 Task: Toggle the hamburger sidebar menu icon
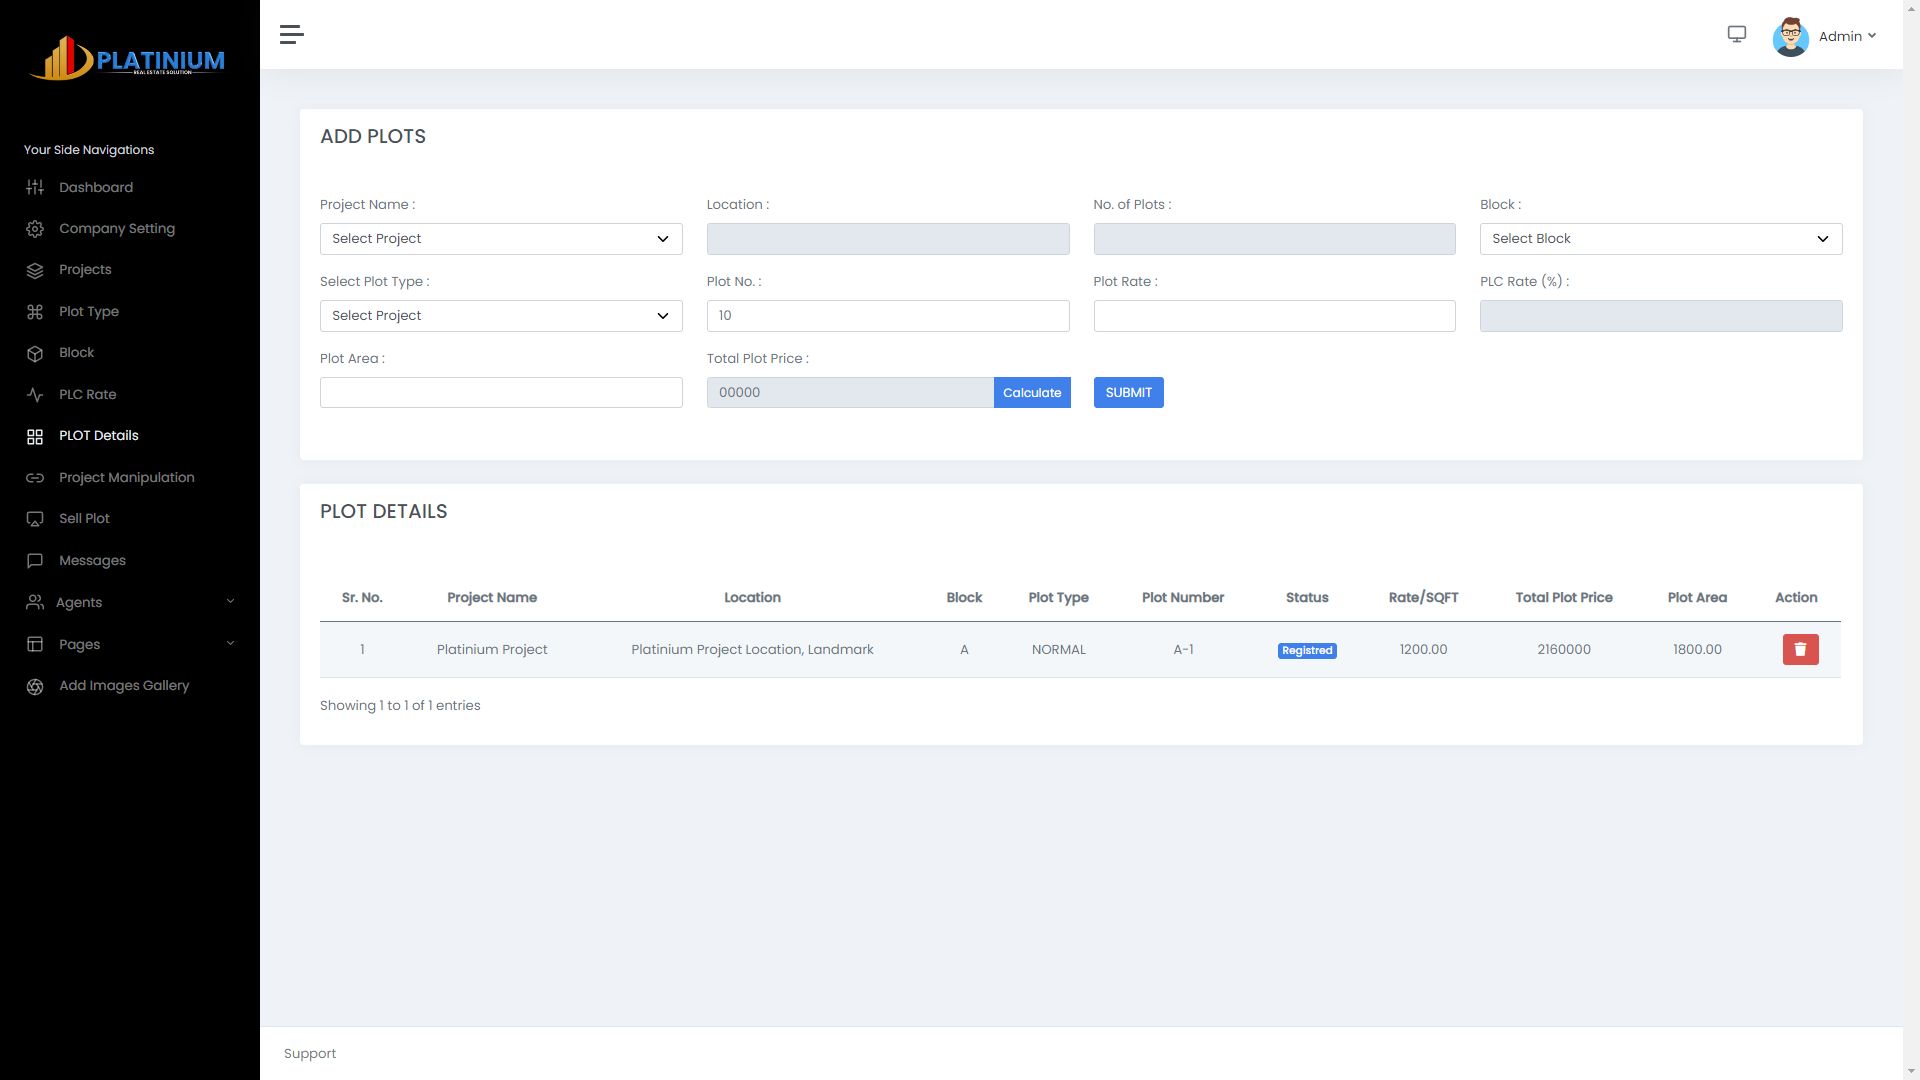(291, 35)
